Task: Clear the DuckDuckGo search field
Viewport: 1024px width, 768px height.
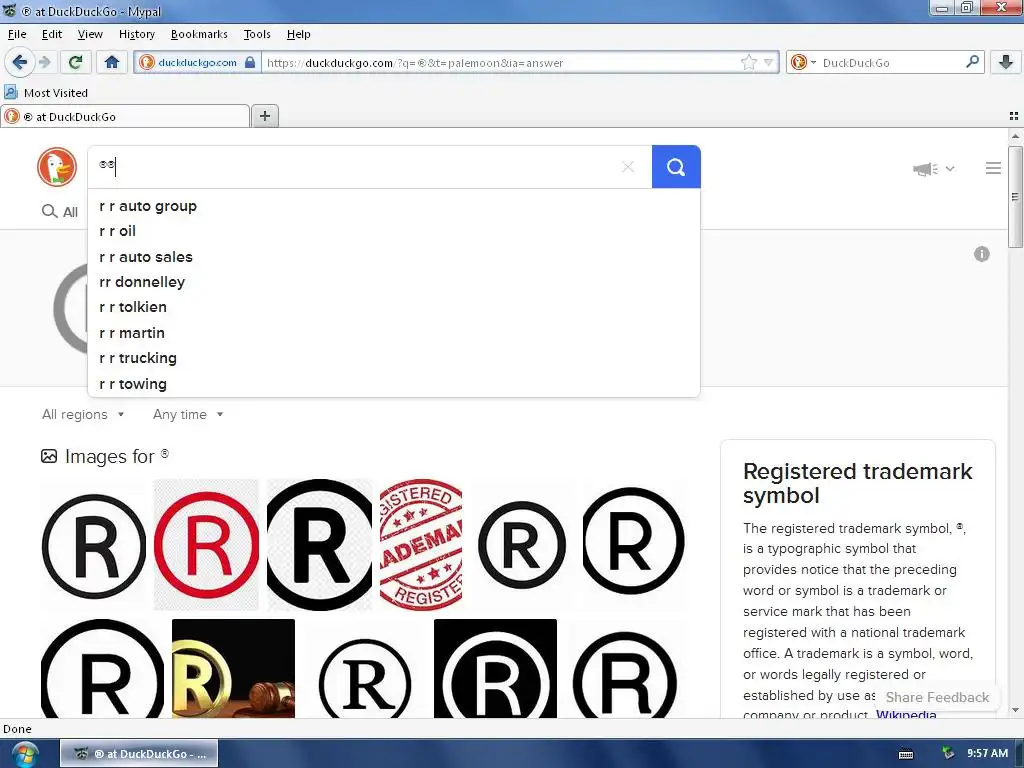Action: pyautogui.click(x=628, y=167)
